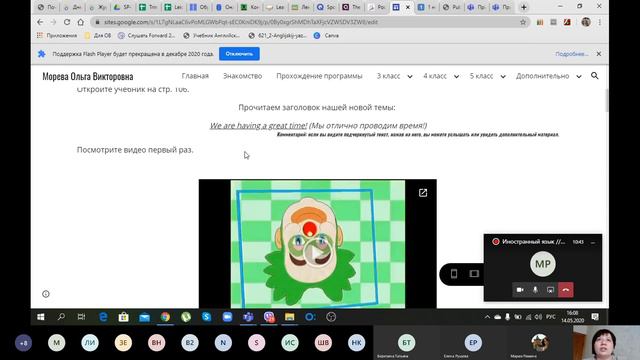Toggle camera in Teams call popup
Screen dimensions: 640x360
pyautogui.click(x=520, y=290)
